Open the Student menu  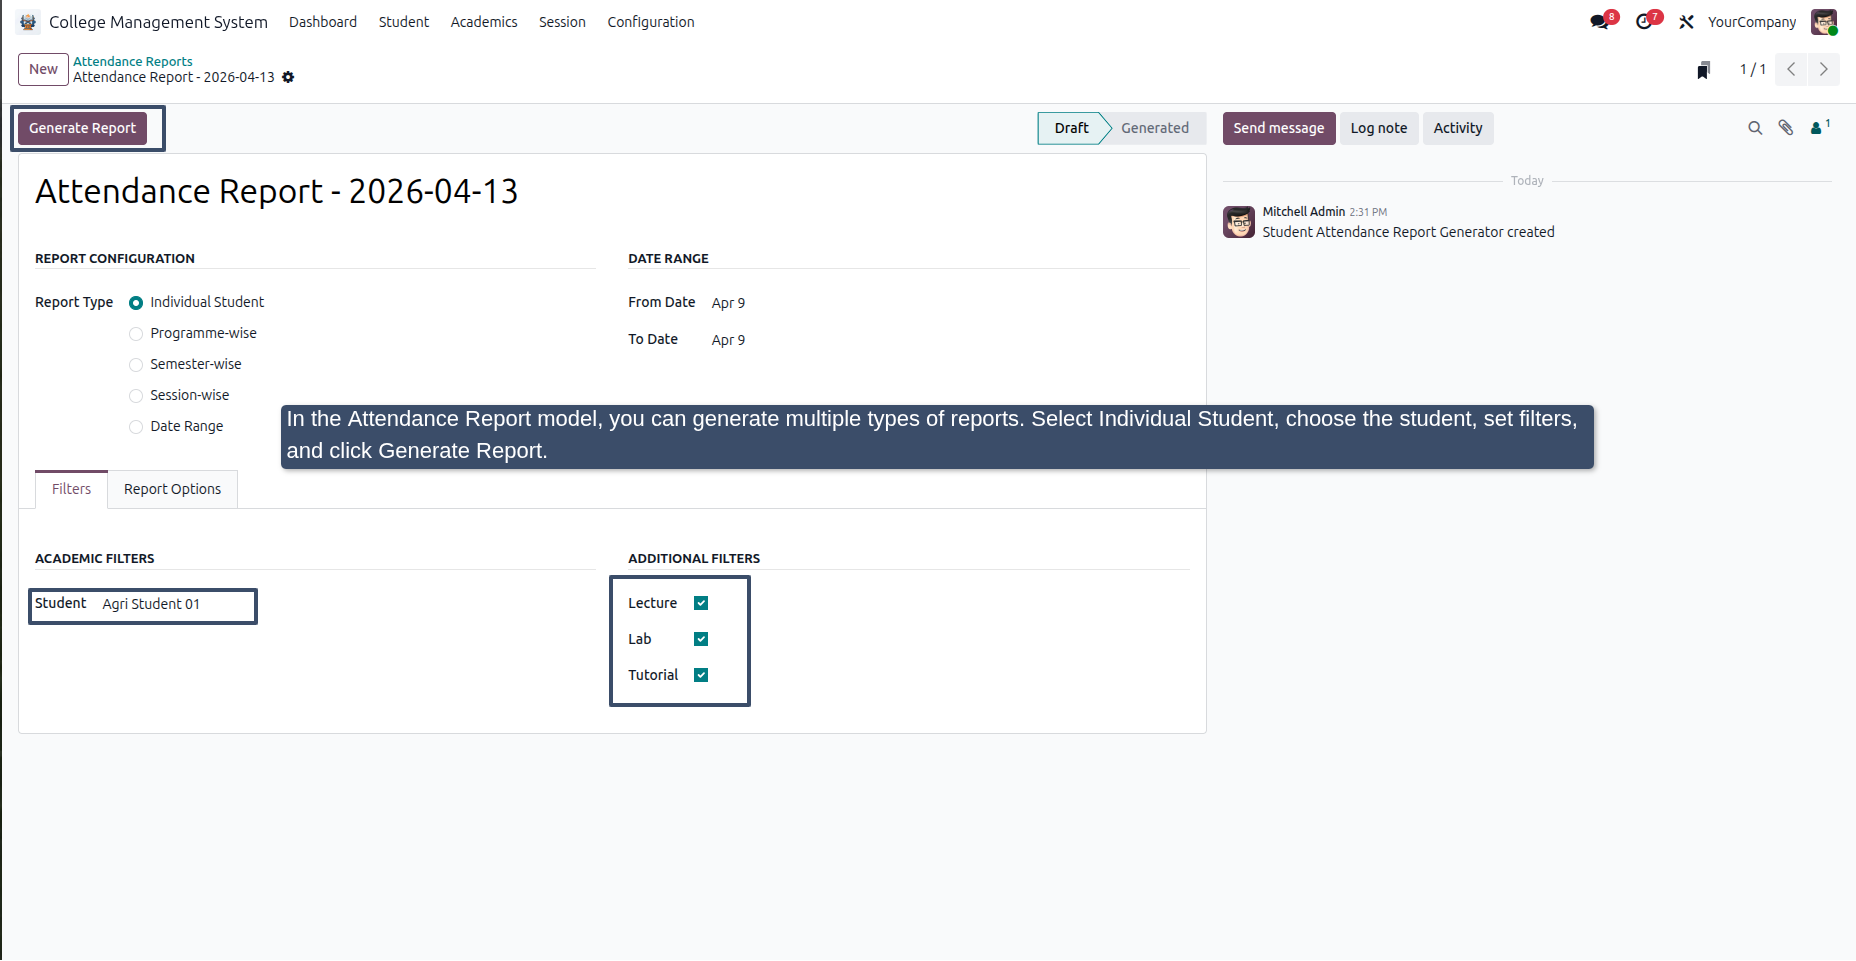[x=404, y=22]
